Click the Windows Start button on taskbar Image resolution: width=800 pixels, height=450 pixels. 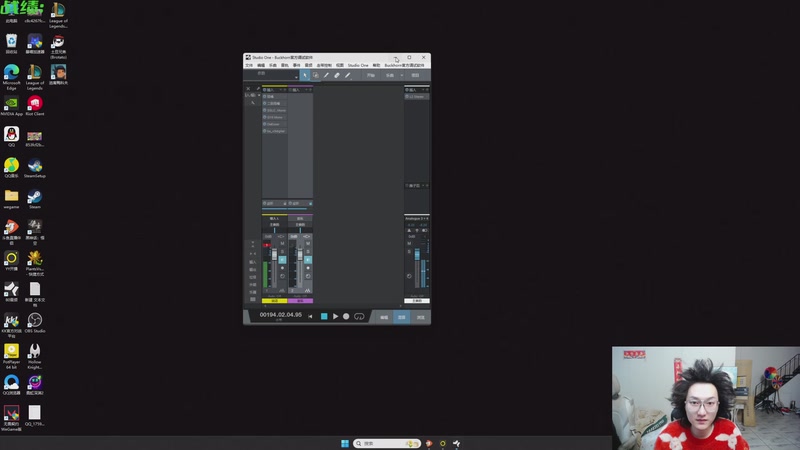pyautogui.click(x=345, y=443)
